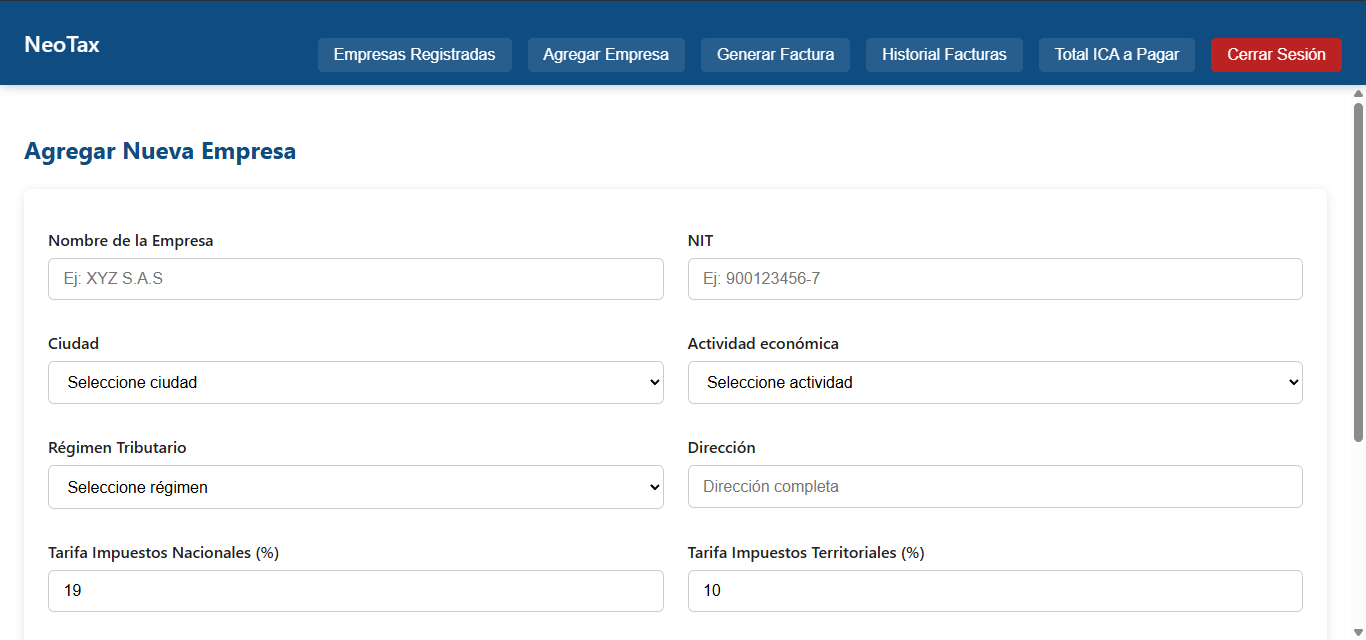1366x640 pixels.
Task: Select the Tarifa Impuestos Territoriales field
Action: click(x=995, y=591)
